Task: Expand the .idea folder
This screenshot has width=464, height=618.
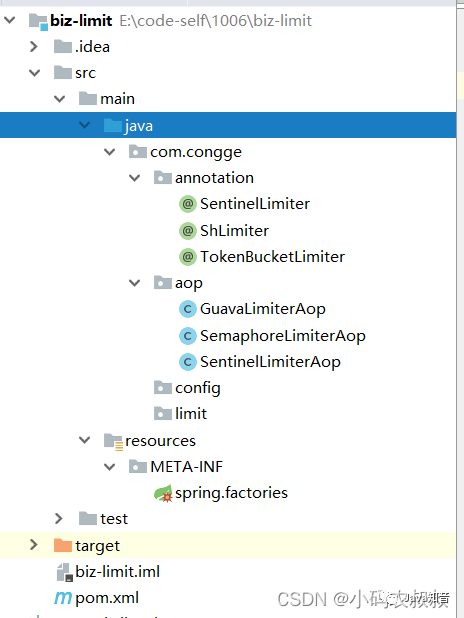Action: (34, 47)
